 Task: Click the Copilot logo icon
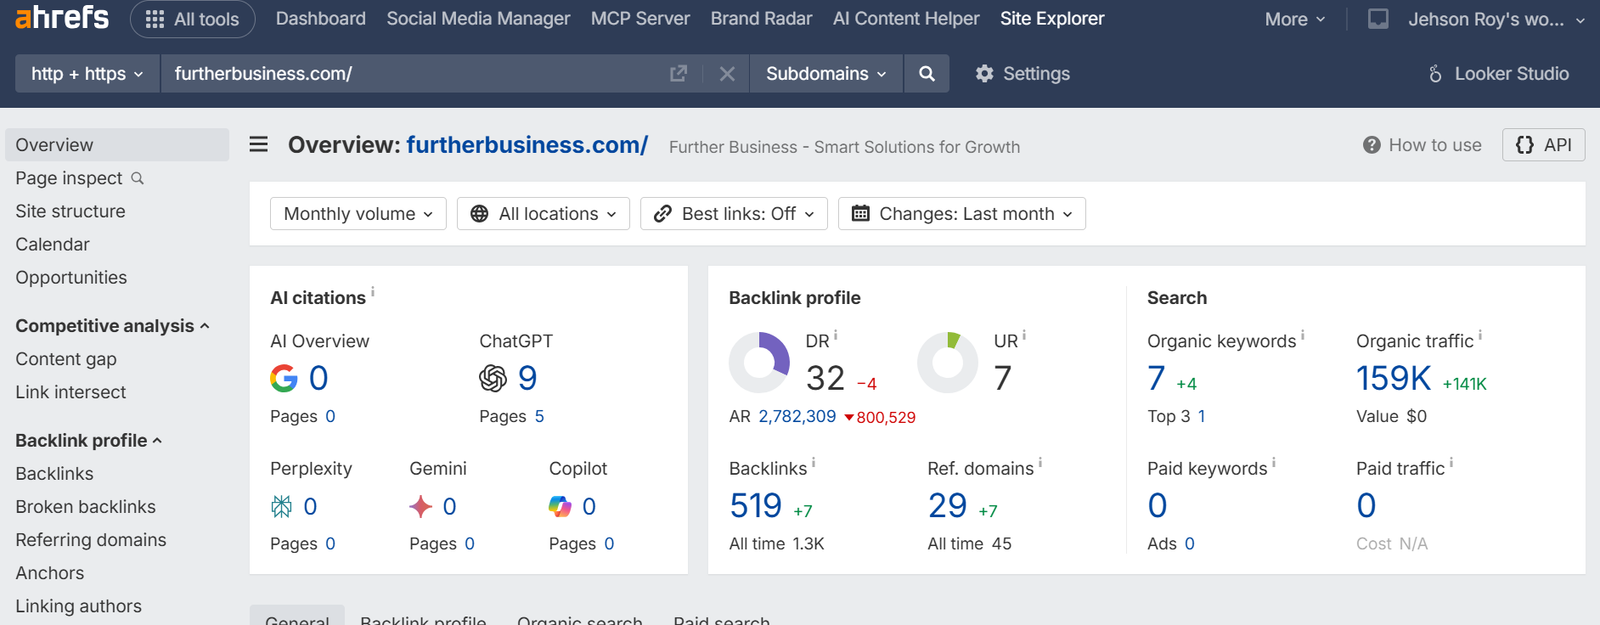coord(560,507)
